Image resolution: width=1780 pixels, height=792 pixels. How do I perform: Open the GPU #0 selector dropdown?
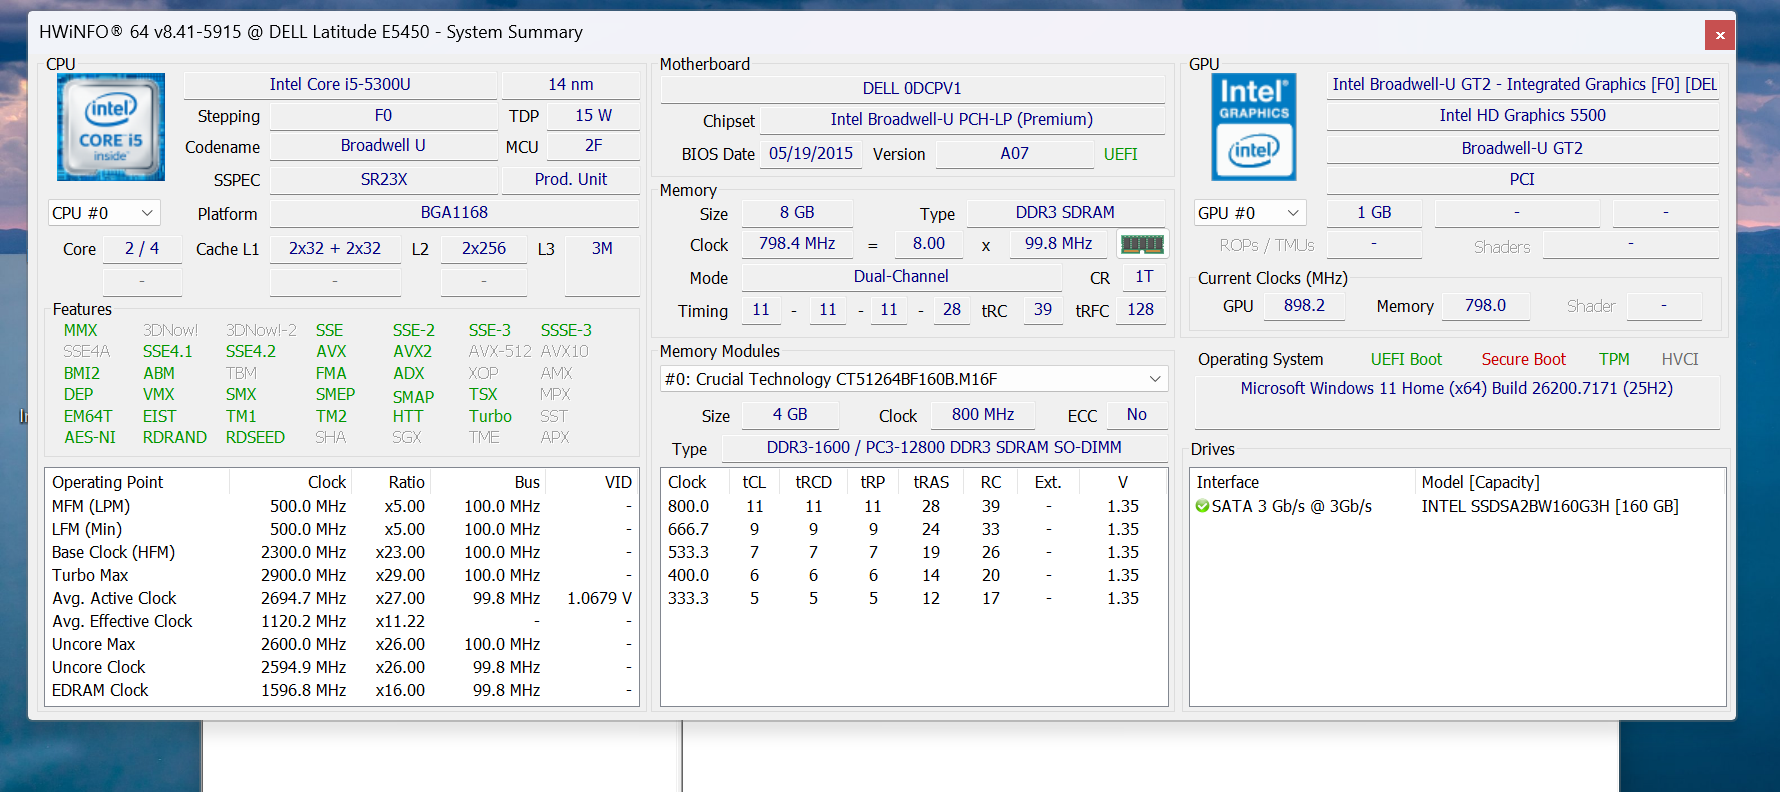click(x=1250, y=213)
